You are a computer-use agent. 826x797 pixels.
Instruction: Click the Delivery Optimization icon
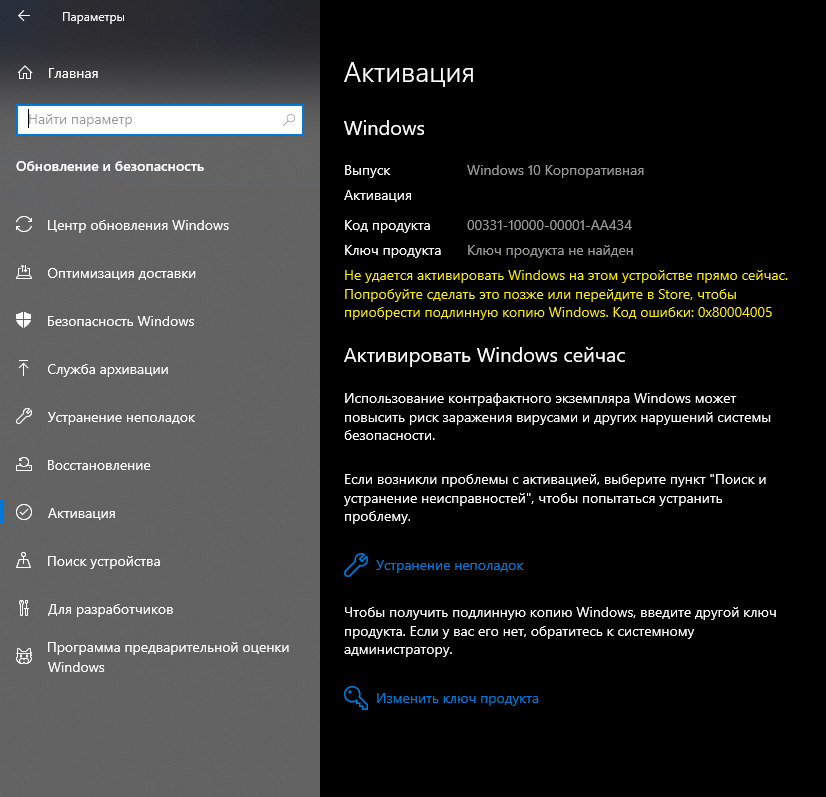(24, 272)
